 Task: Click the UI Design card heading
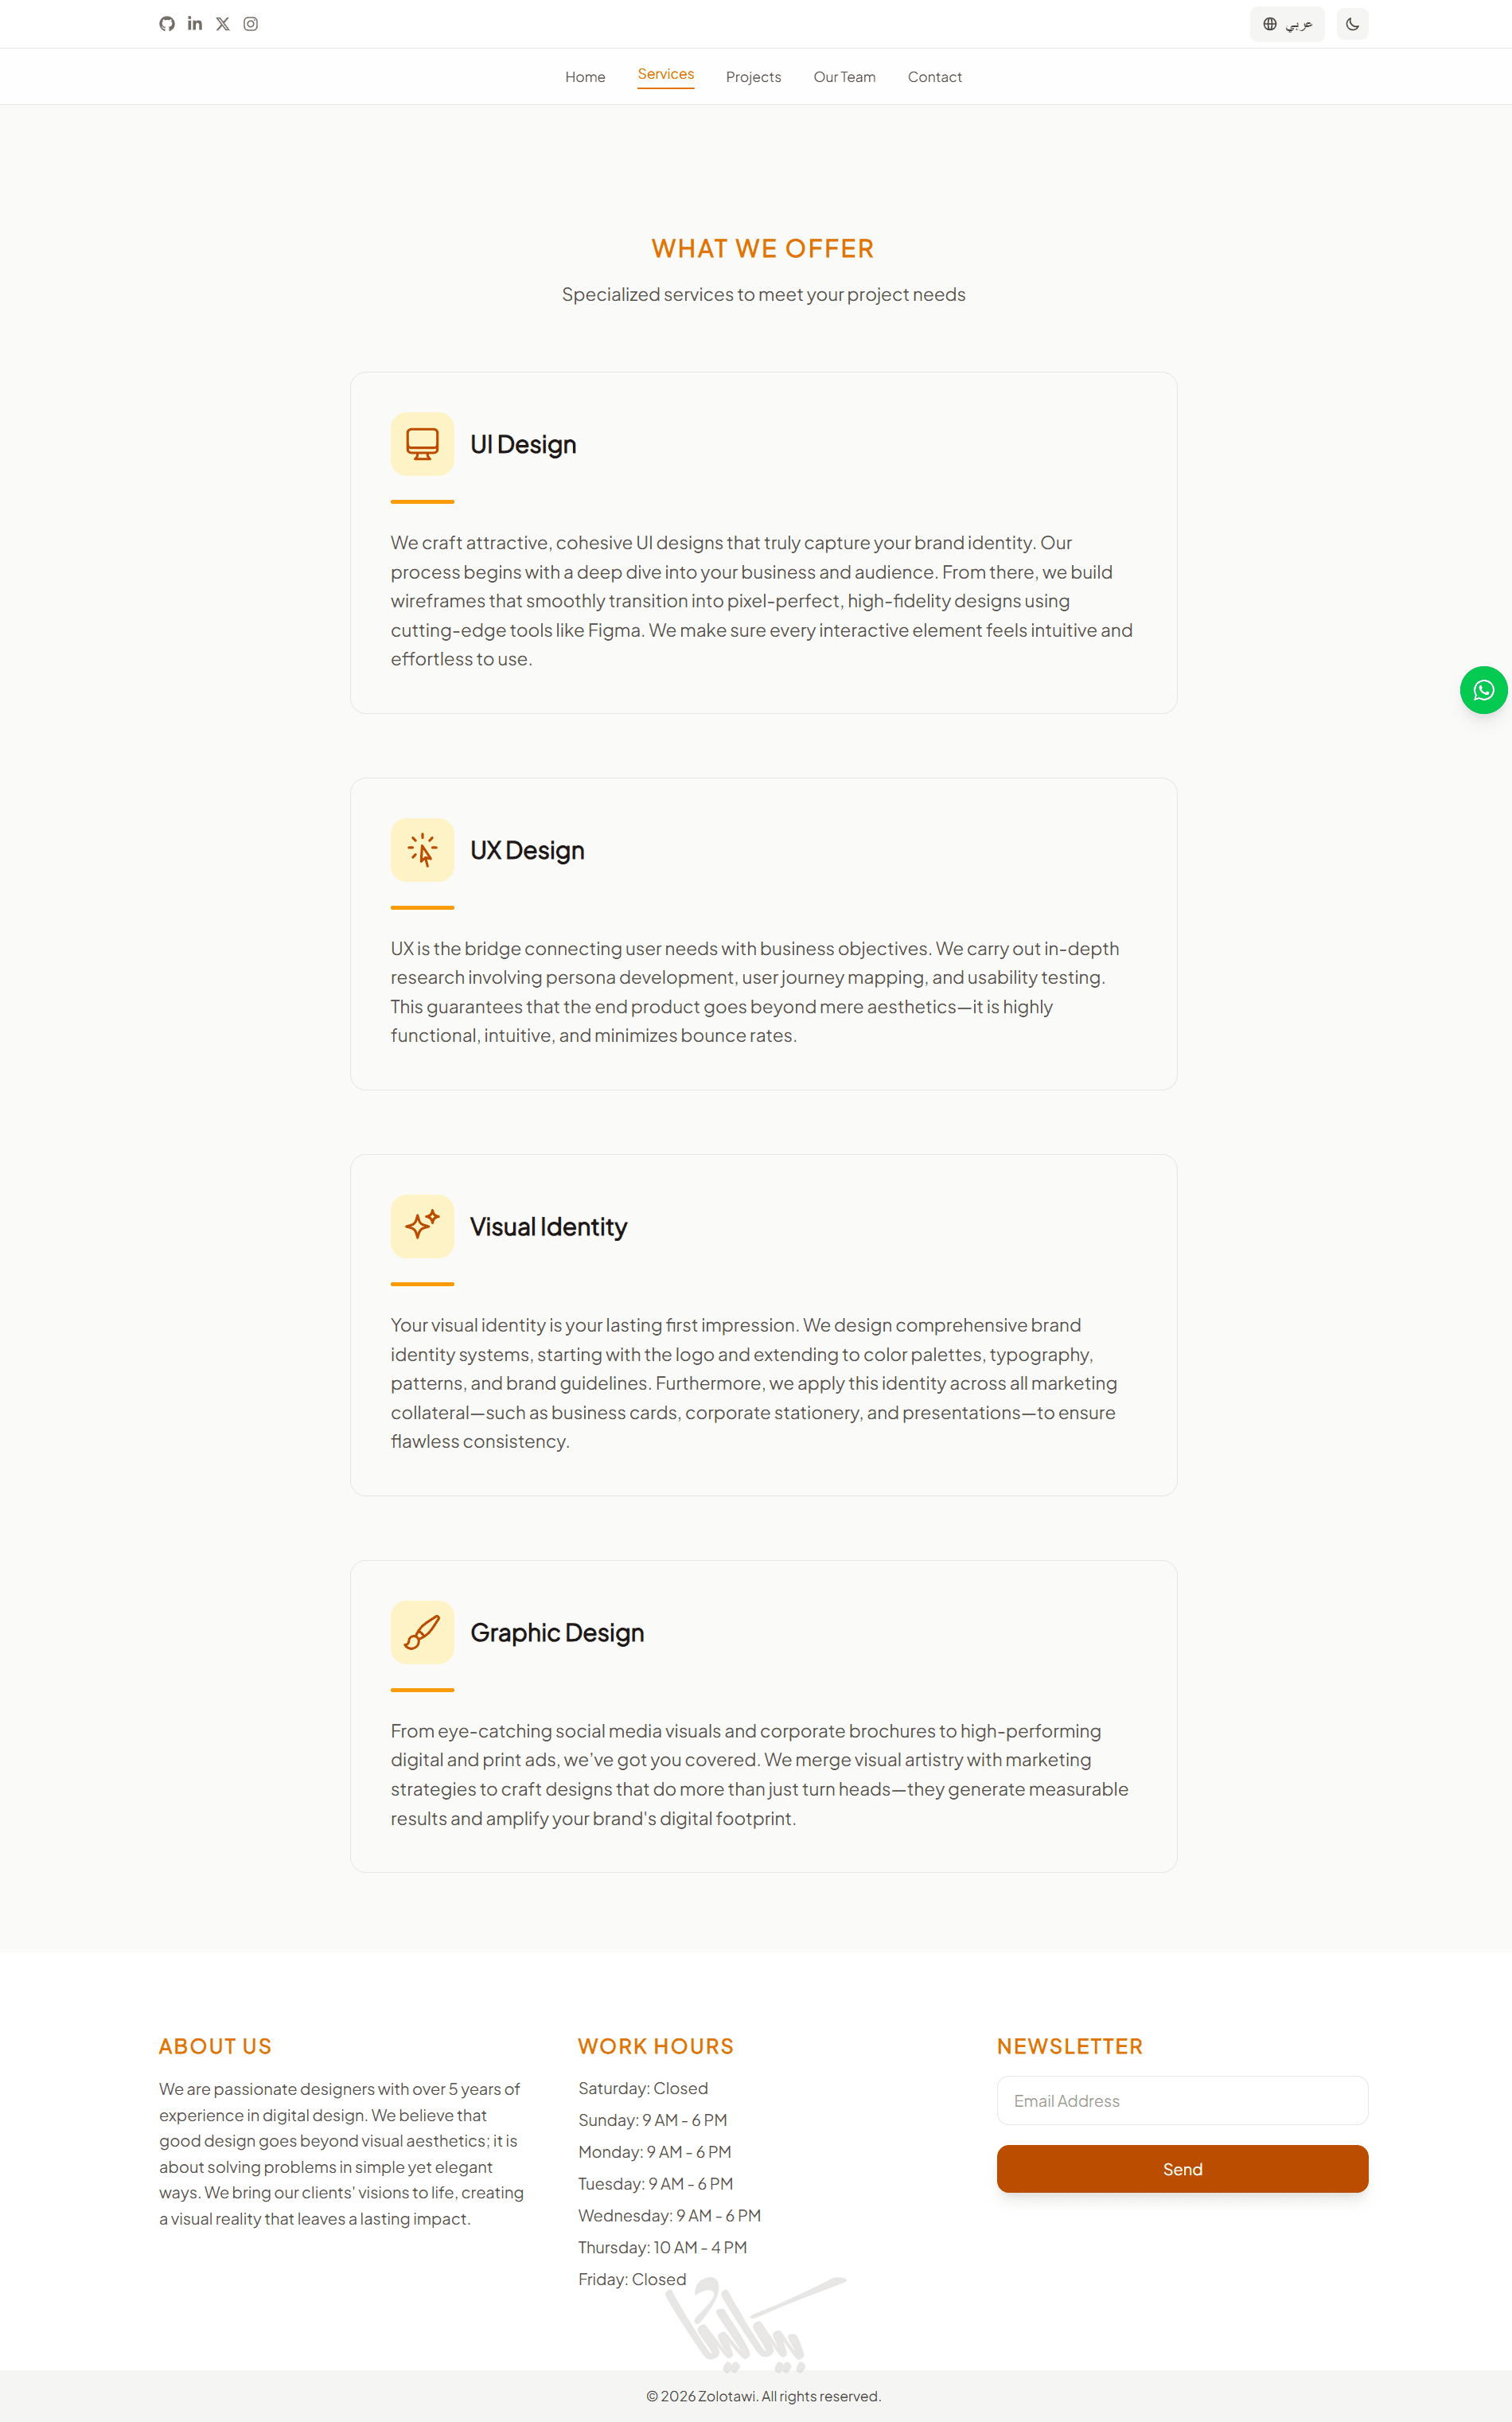coord(523,444)
